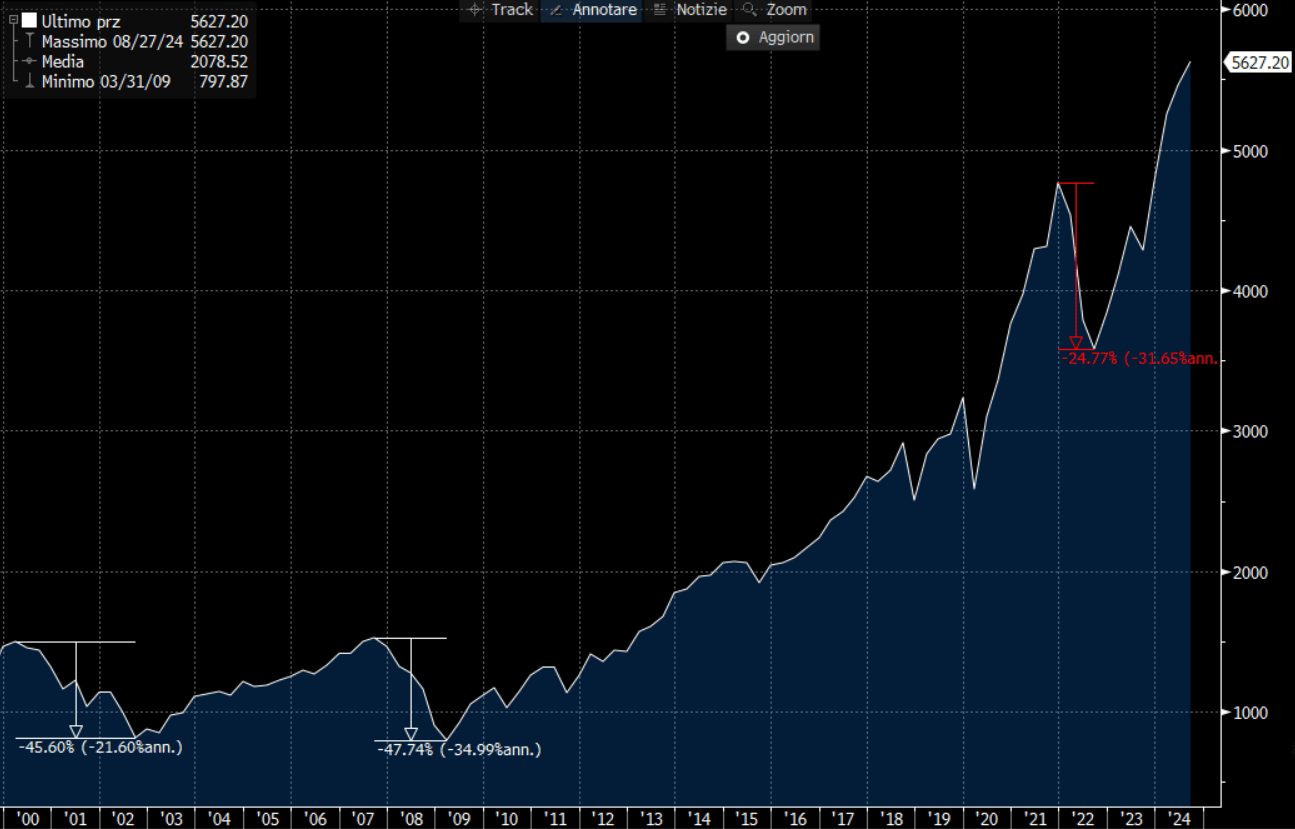This screenshot has height=829, width=1295.
Task: Click the Media average marker icon in legend
Action: pyautogui.click(x=29, y=62)
